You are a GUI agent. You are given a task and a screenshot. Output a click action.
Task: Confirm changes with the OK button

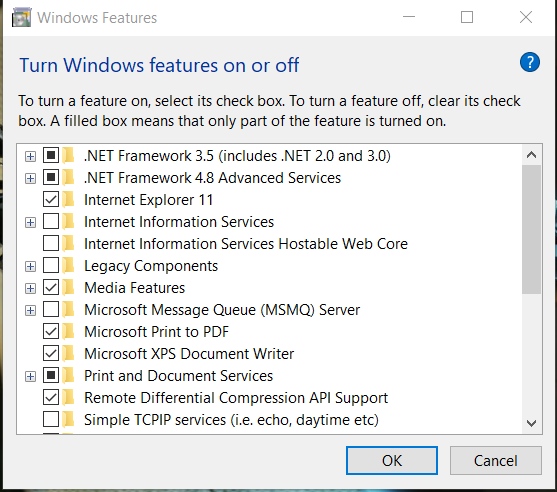[x=392, y=460]
